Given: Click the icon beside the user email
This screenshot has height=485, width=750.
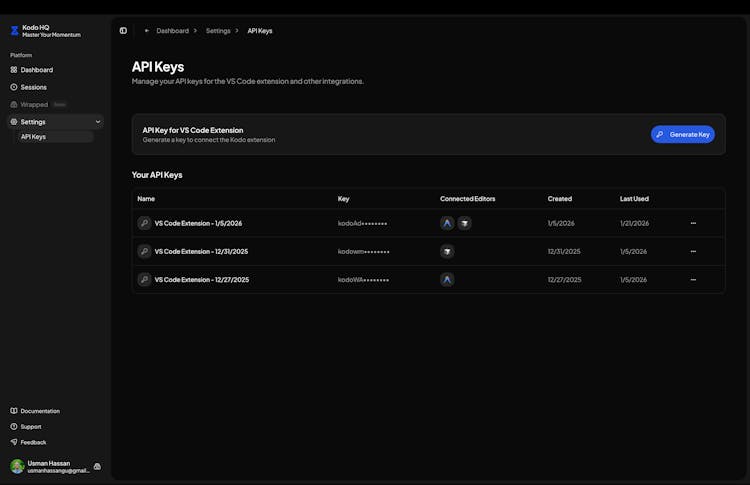Looking at the screenshot, I should point(97,466).
